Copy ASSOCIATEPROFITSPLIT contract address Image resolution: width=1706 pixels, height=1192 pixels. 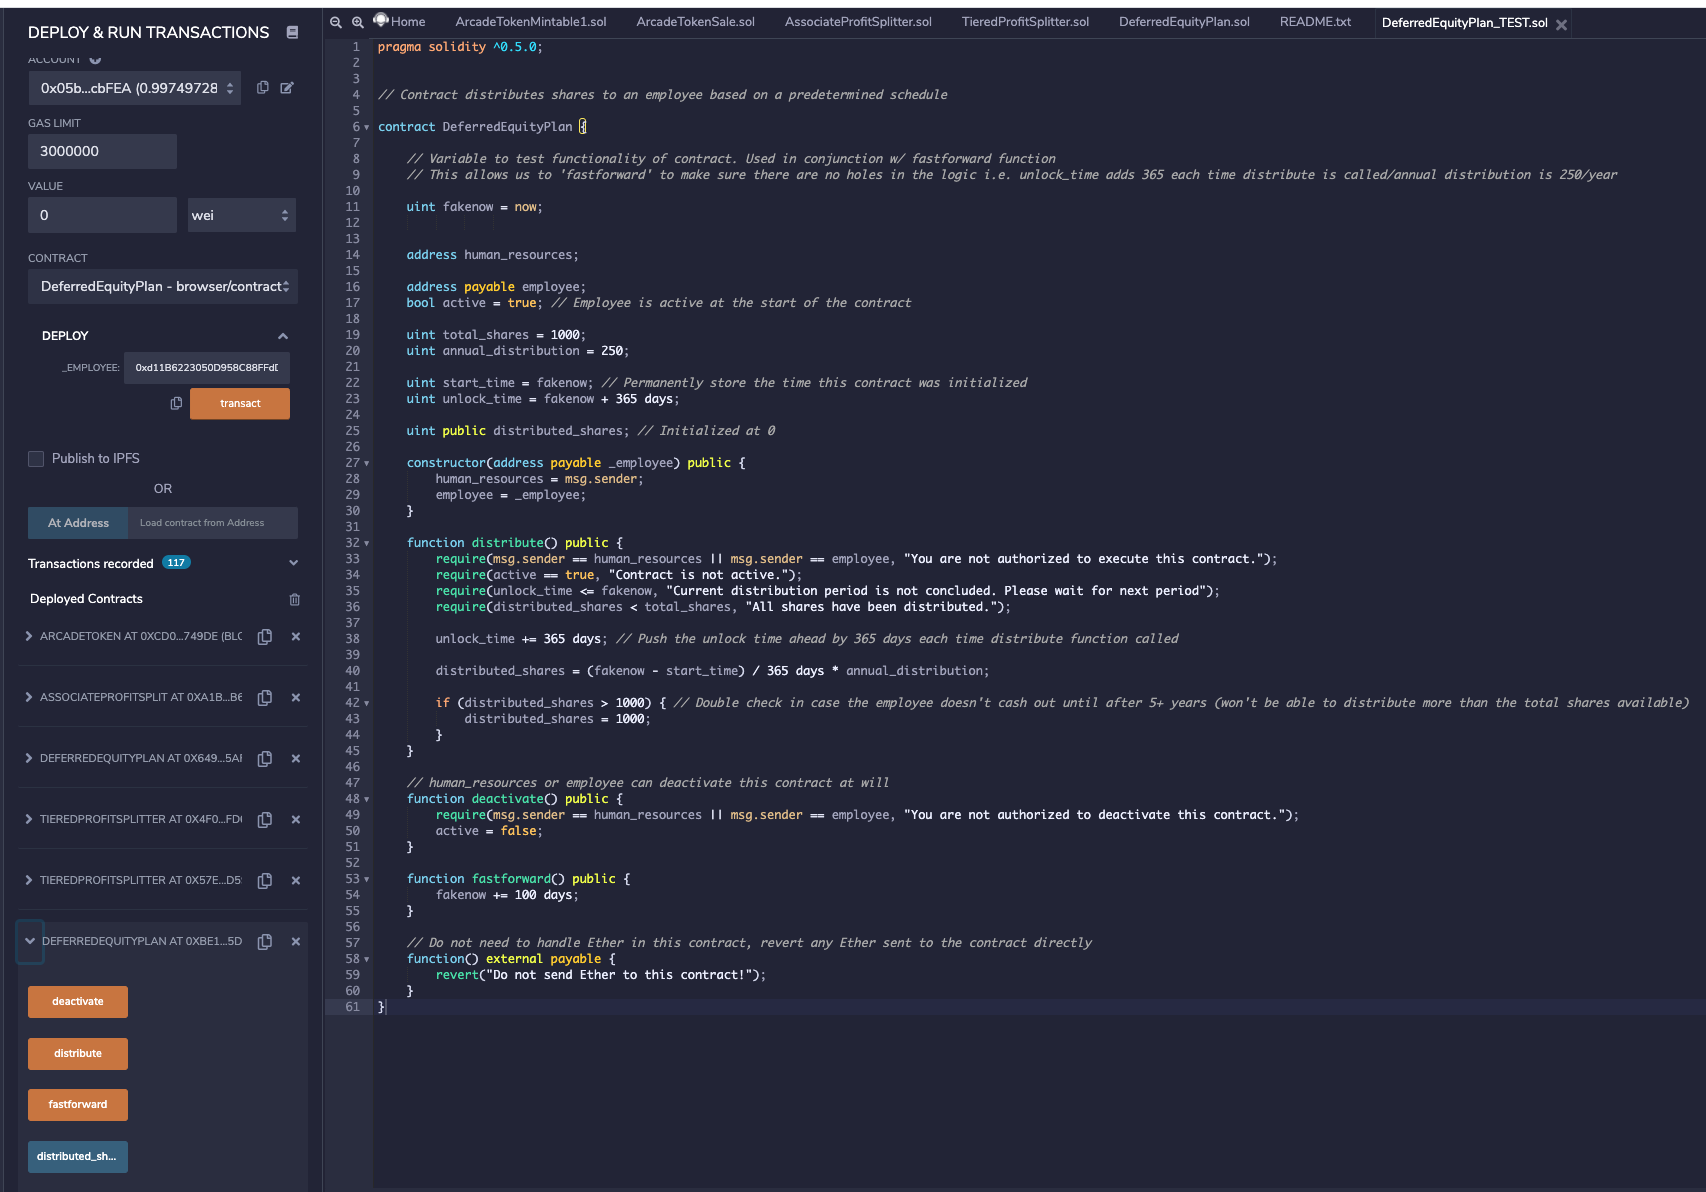coord(265,698)
